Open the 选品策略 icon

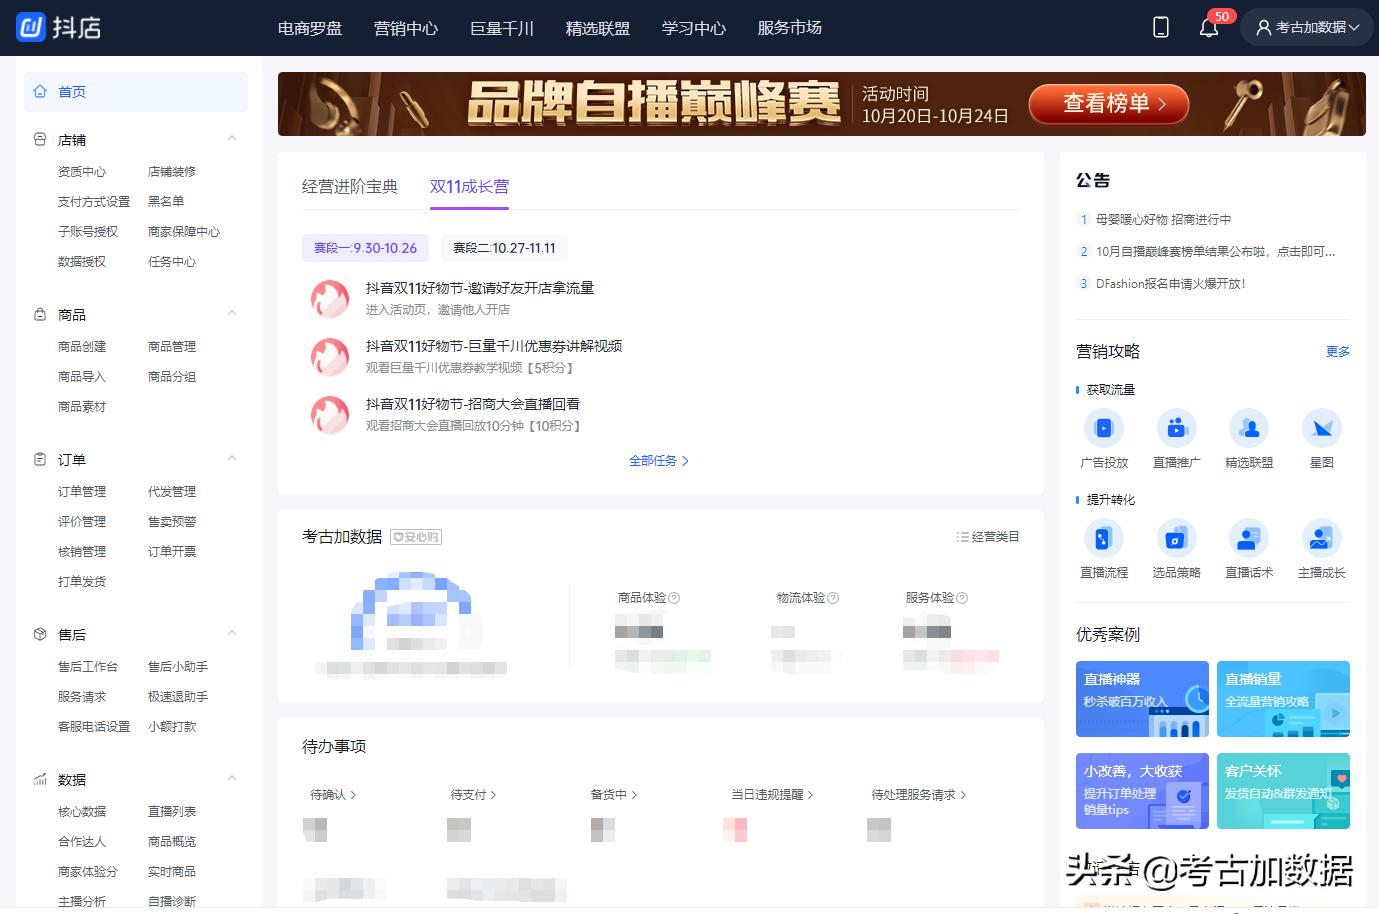[1176, 539]
